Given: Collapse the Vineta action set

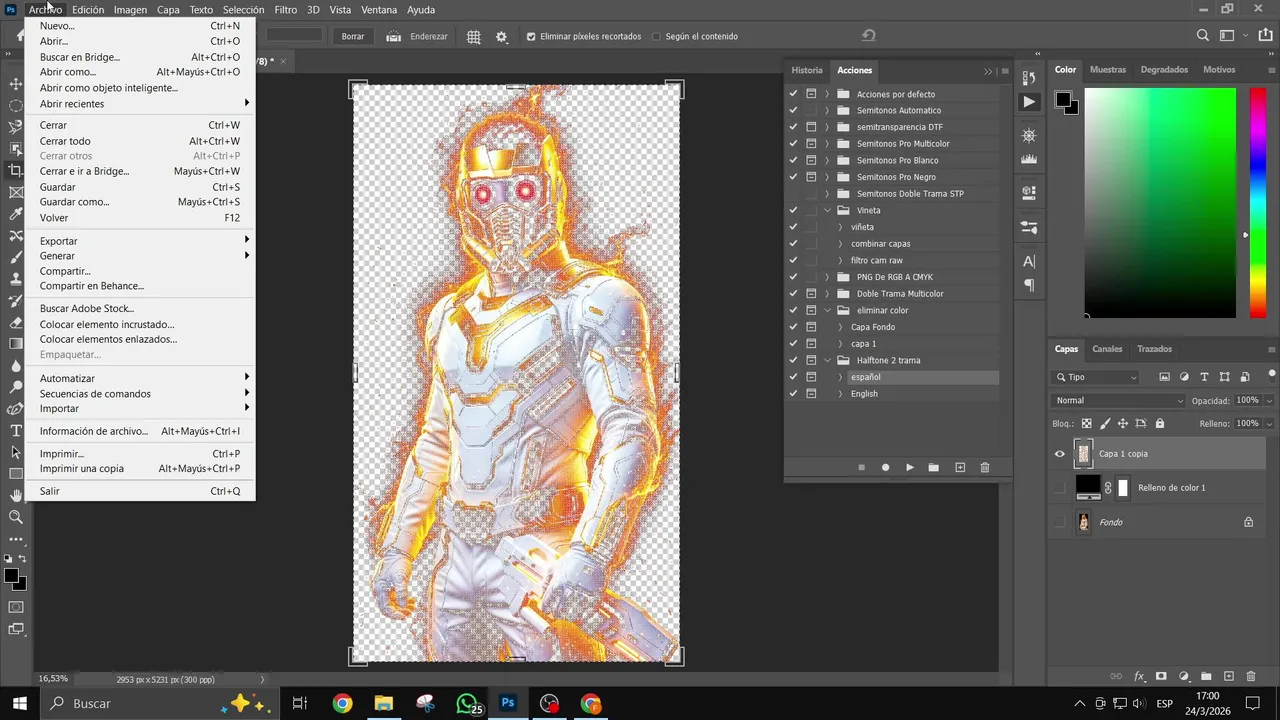Looking at the screenshot, I should coord(827,210).
